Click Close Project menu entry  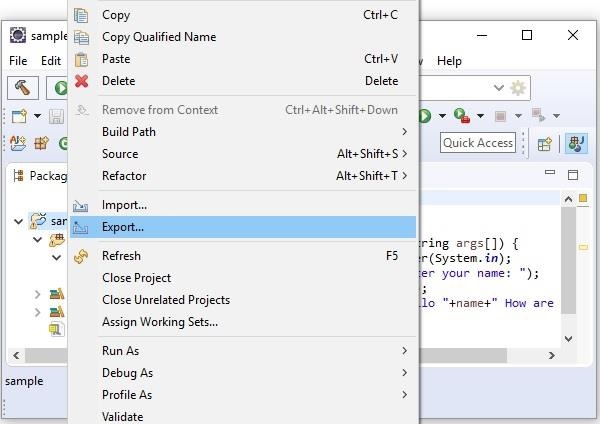pyautogui.click(x=136, y=278)
